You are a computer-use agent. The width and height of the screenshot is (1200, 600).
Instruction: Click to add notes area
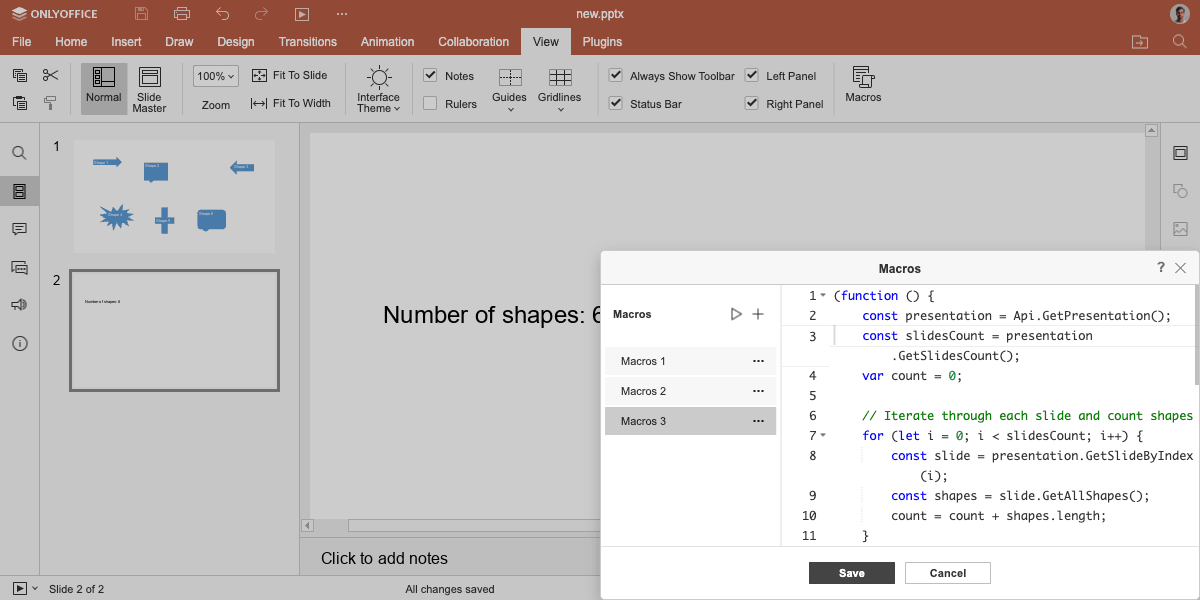tap(384, 559)
